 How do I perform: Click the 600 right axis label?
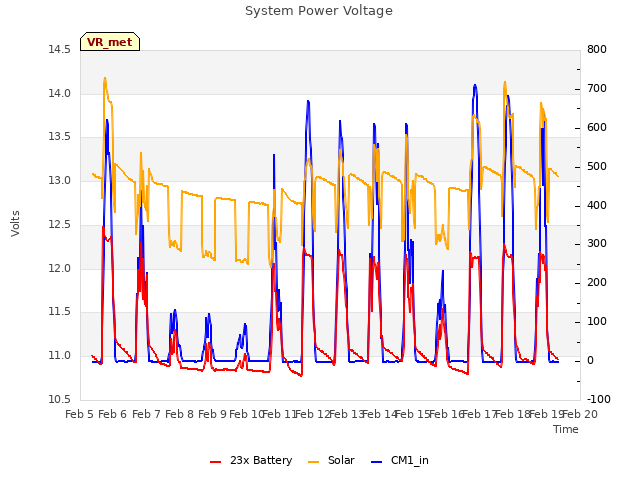[597, 128]
